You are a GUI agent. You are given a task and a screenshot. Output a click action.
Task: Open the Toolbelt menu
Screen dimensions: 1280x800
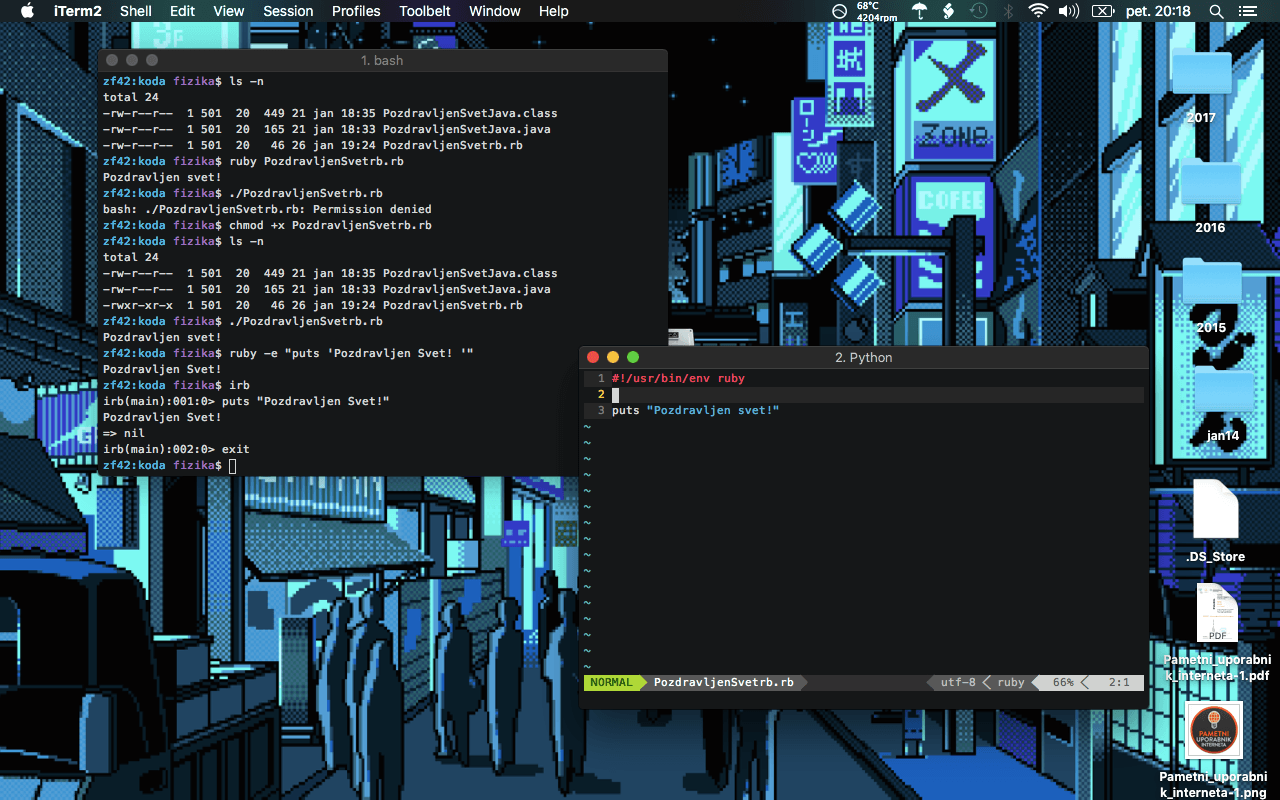[425, 11]
